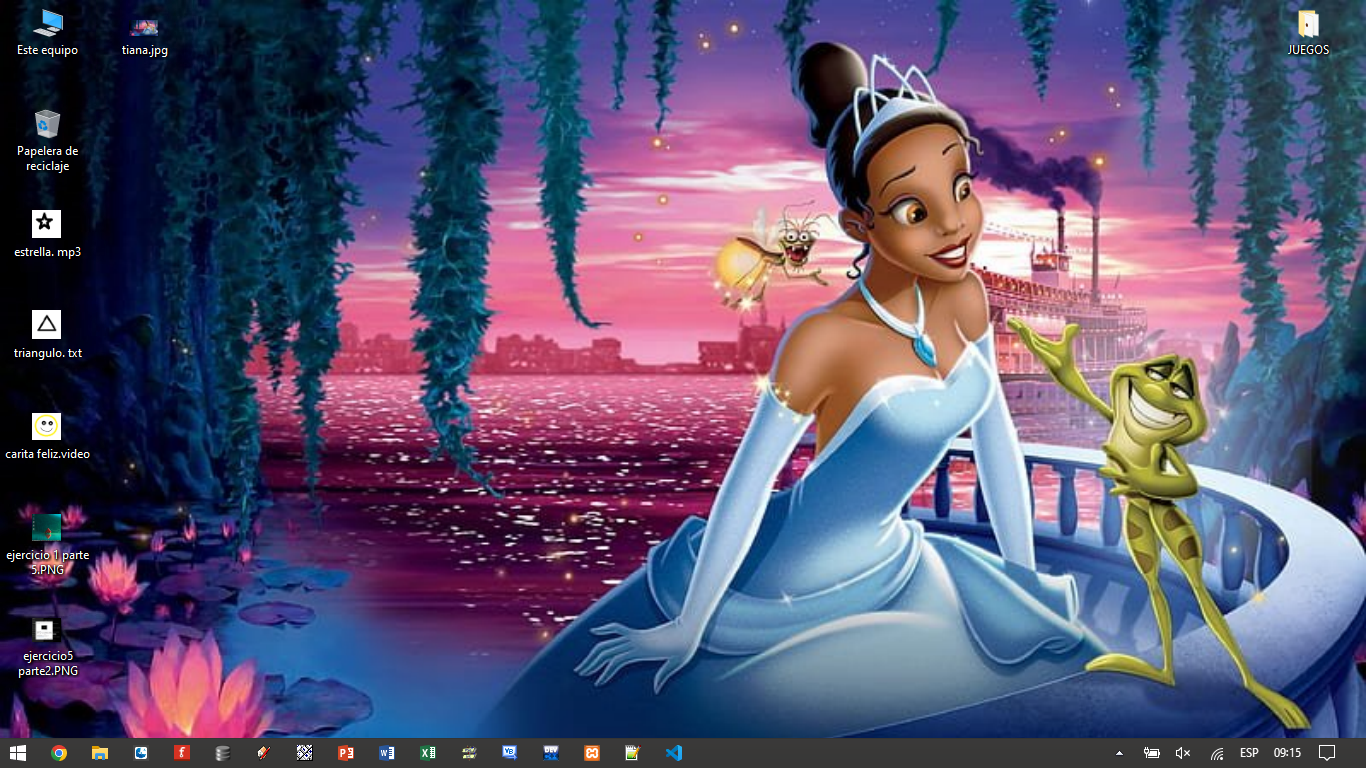Launch PowerPoint from the taskbar

(346, 753)
